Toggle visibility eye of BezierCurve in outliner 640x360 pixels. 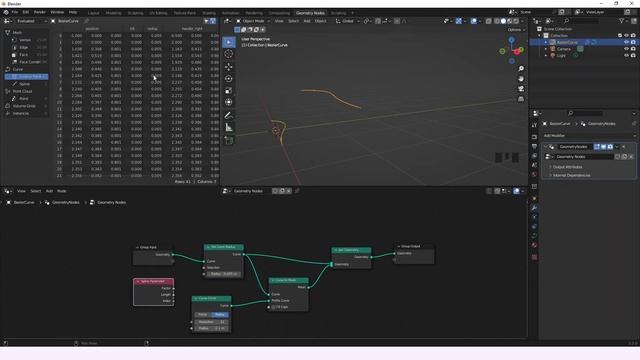click(x=626, y=42)
